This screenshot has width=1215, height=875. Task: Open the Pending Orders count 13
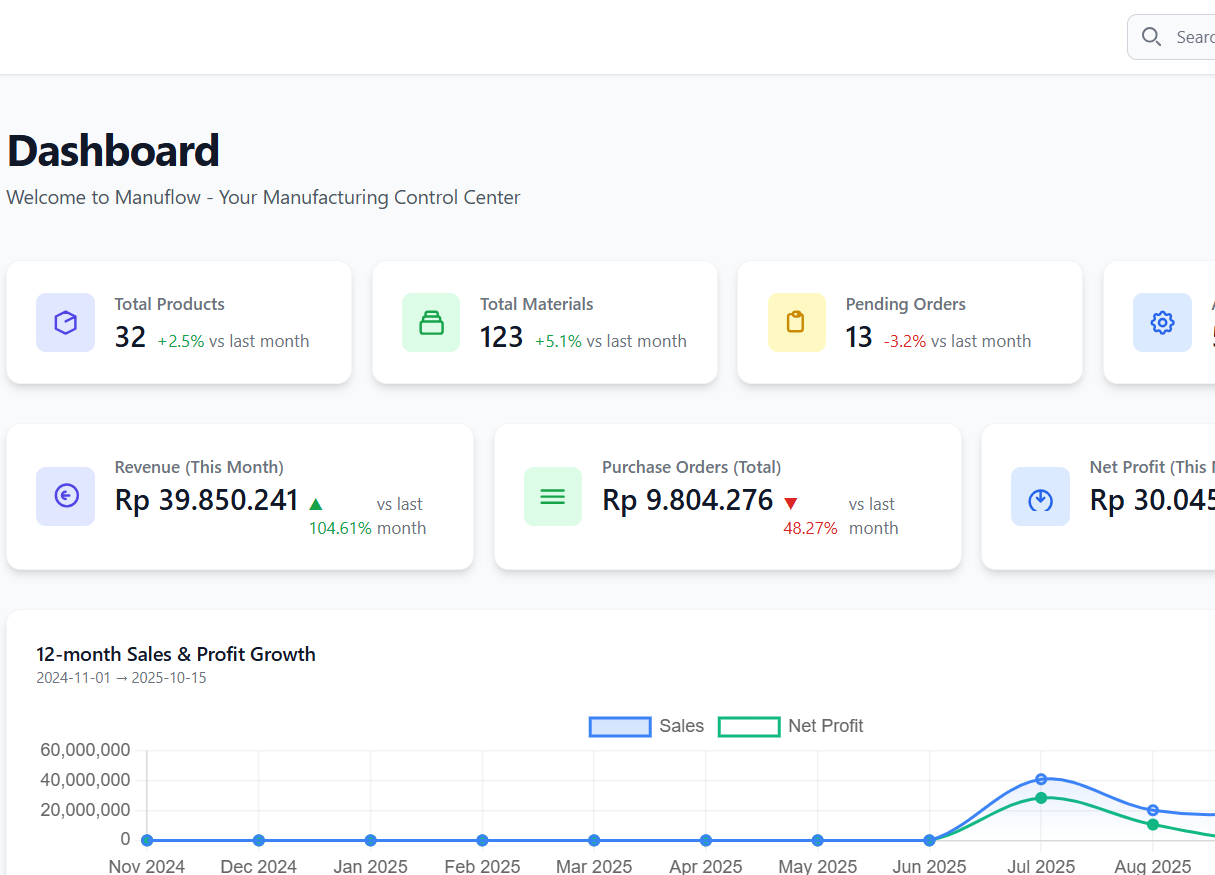click(x=859, y=338)
